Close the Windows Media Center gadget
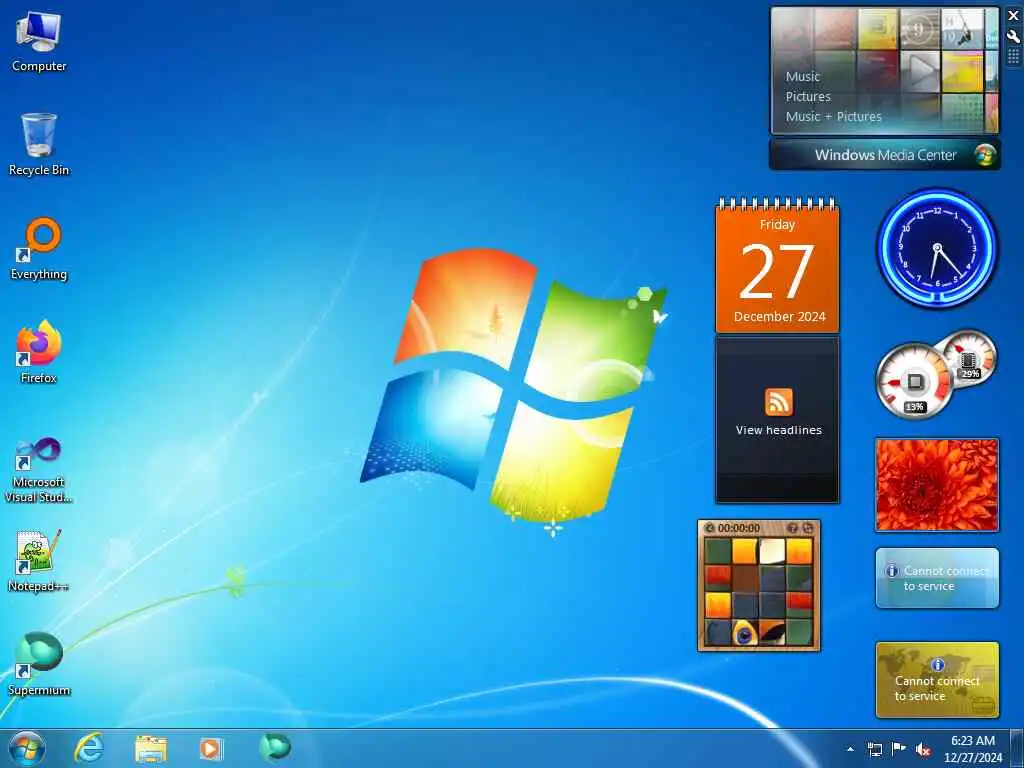This screenshot has height=768, width=1024. pos(1014,16)
